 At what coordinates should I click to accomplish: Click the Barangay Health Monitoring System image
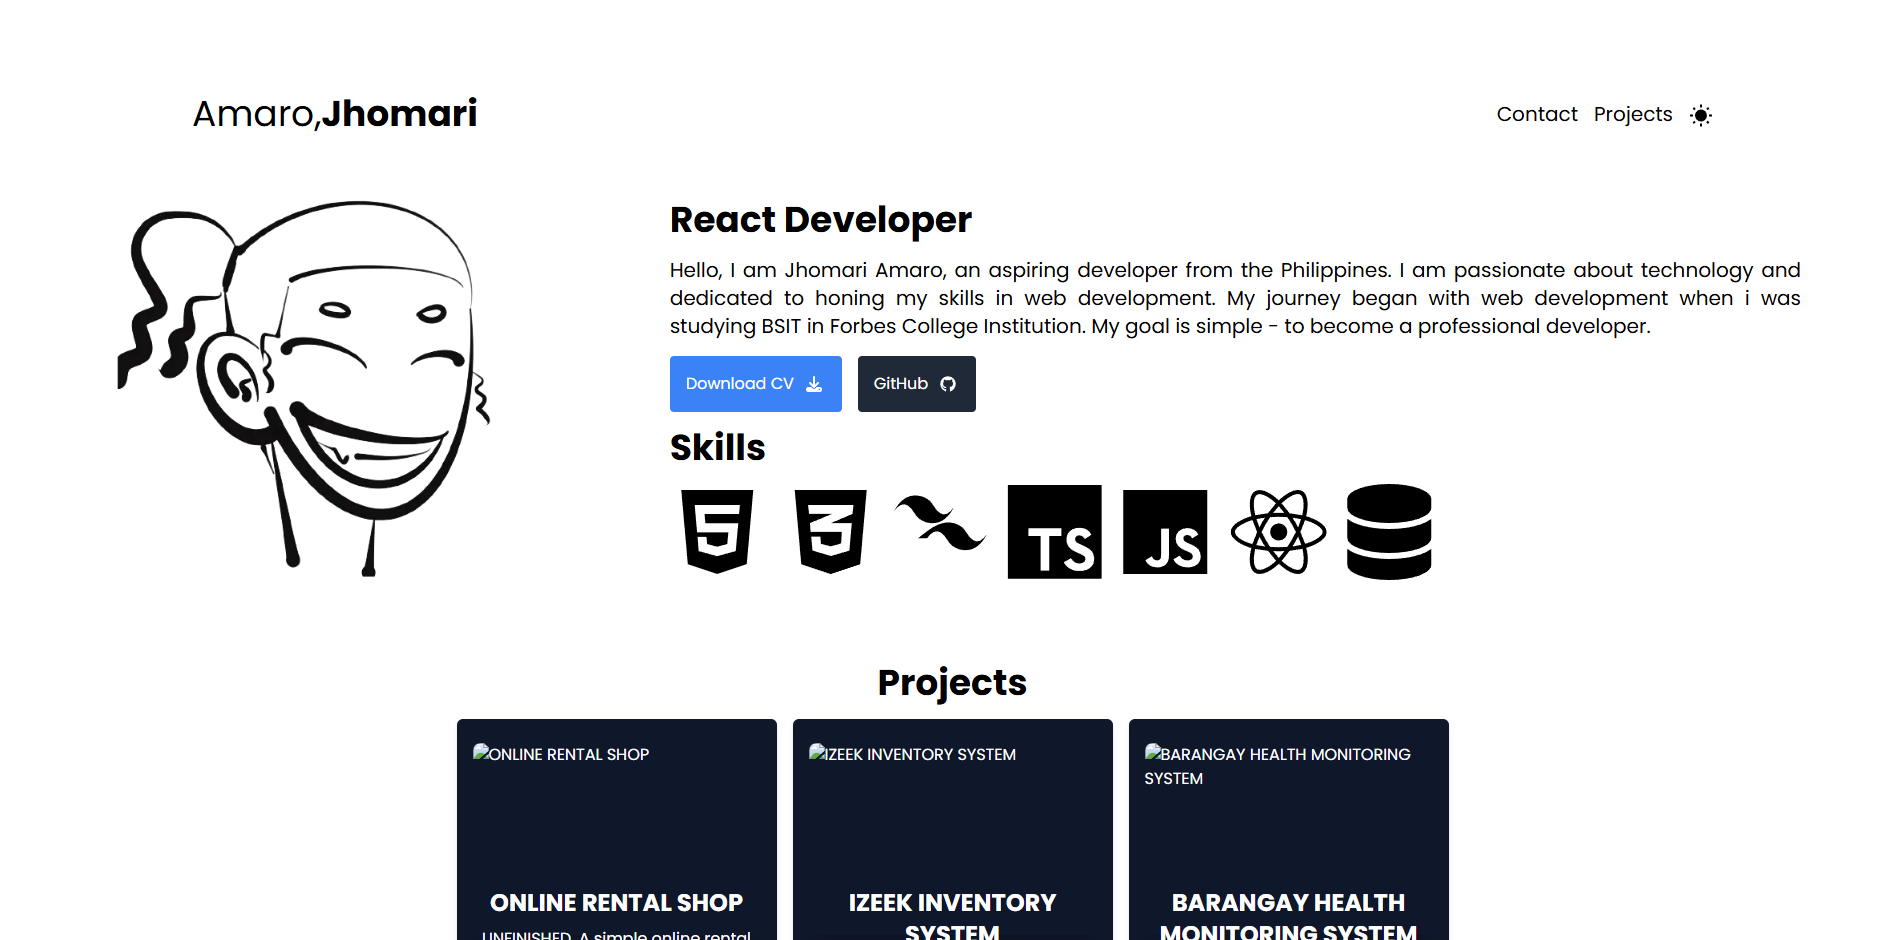1277,766
